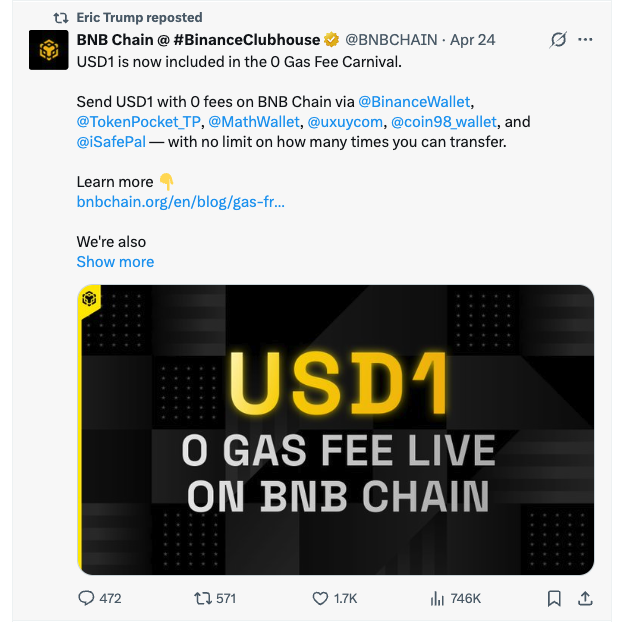This screenshot has height=622, width=633.
Task: Click the Grok explain icon
Action: [x=558, y=40]
